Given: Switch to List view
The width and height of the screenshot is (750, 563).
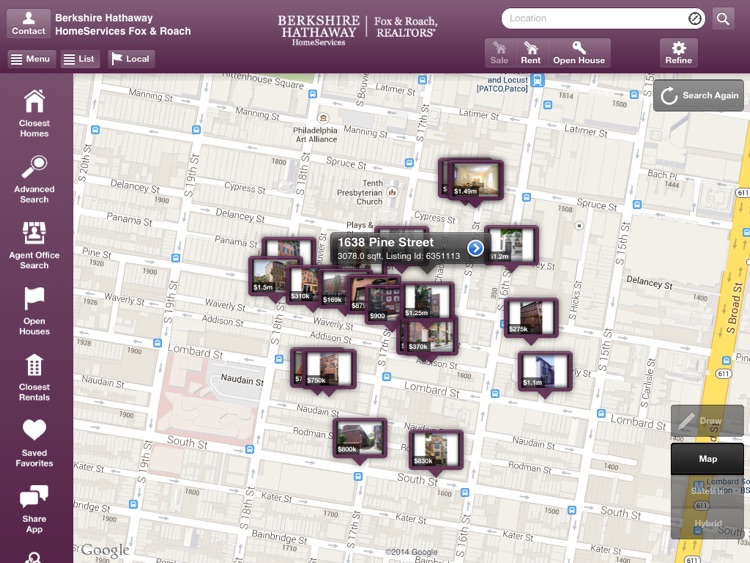Looking at the screenshot, I should [80, 59].
